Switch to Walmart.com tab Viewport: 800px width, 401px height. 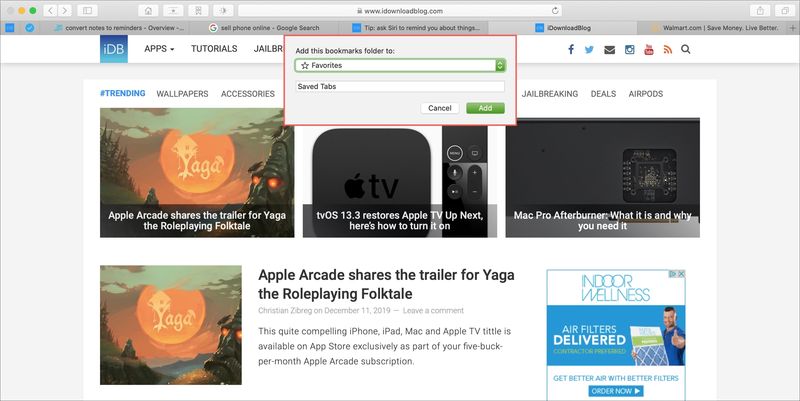pos(714,28)
